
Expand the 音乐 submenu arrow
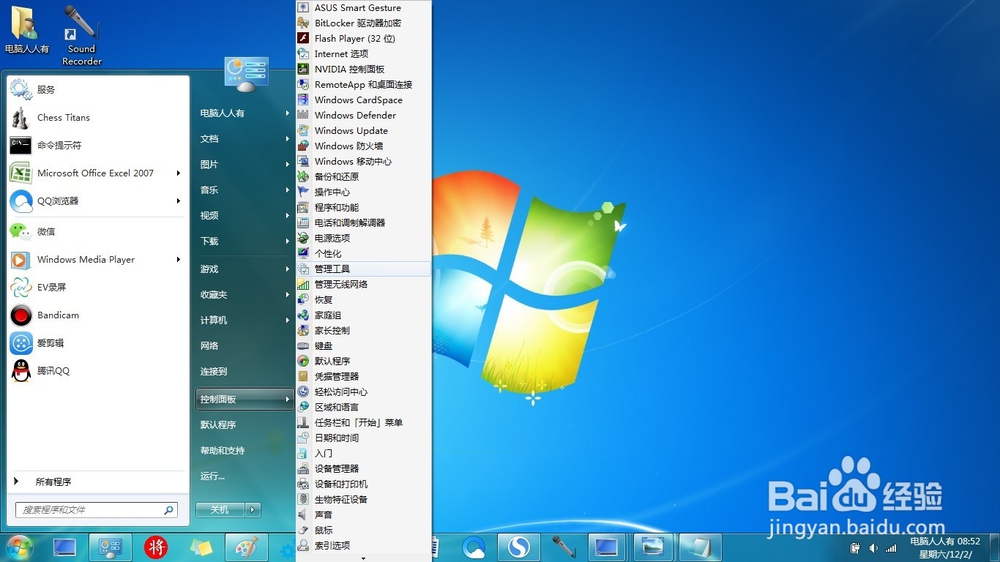pyautogui.click(x=287, y=190)
